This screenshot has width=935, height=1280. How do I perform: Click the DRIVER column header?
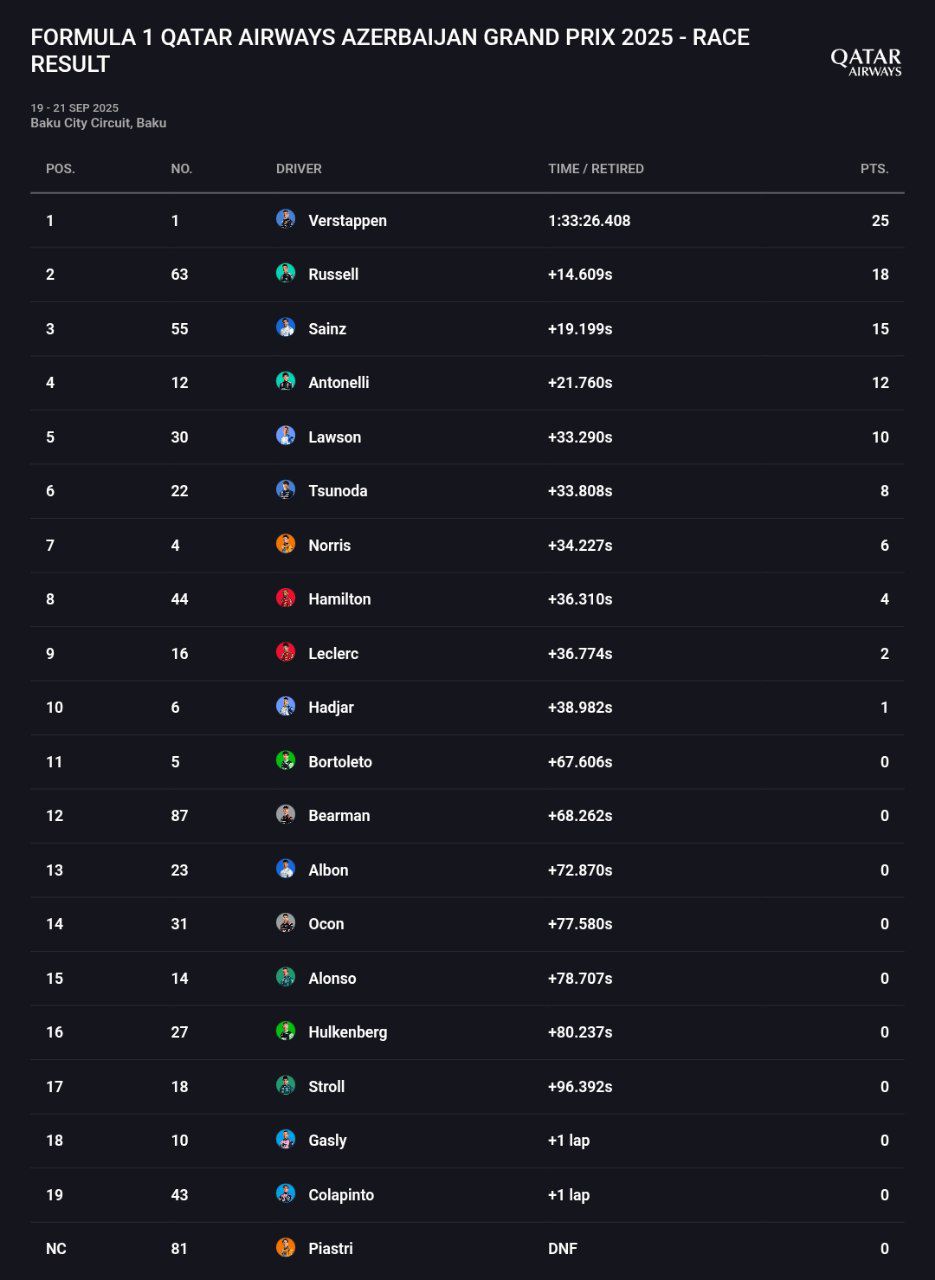[298, 169]
